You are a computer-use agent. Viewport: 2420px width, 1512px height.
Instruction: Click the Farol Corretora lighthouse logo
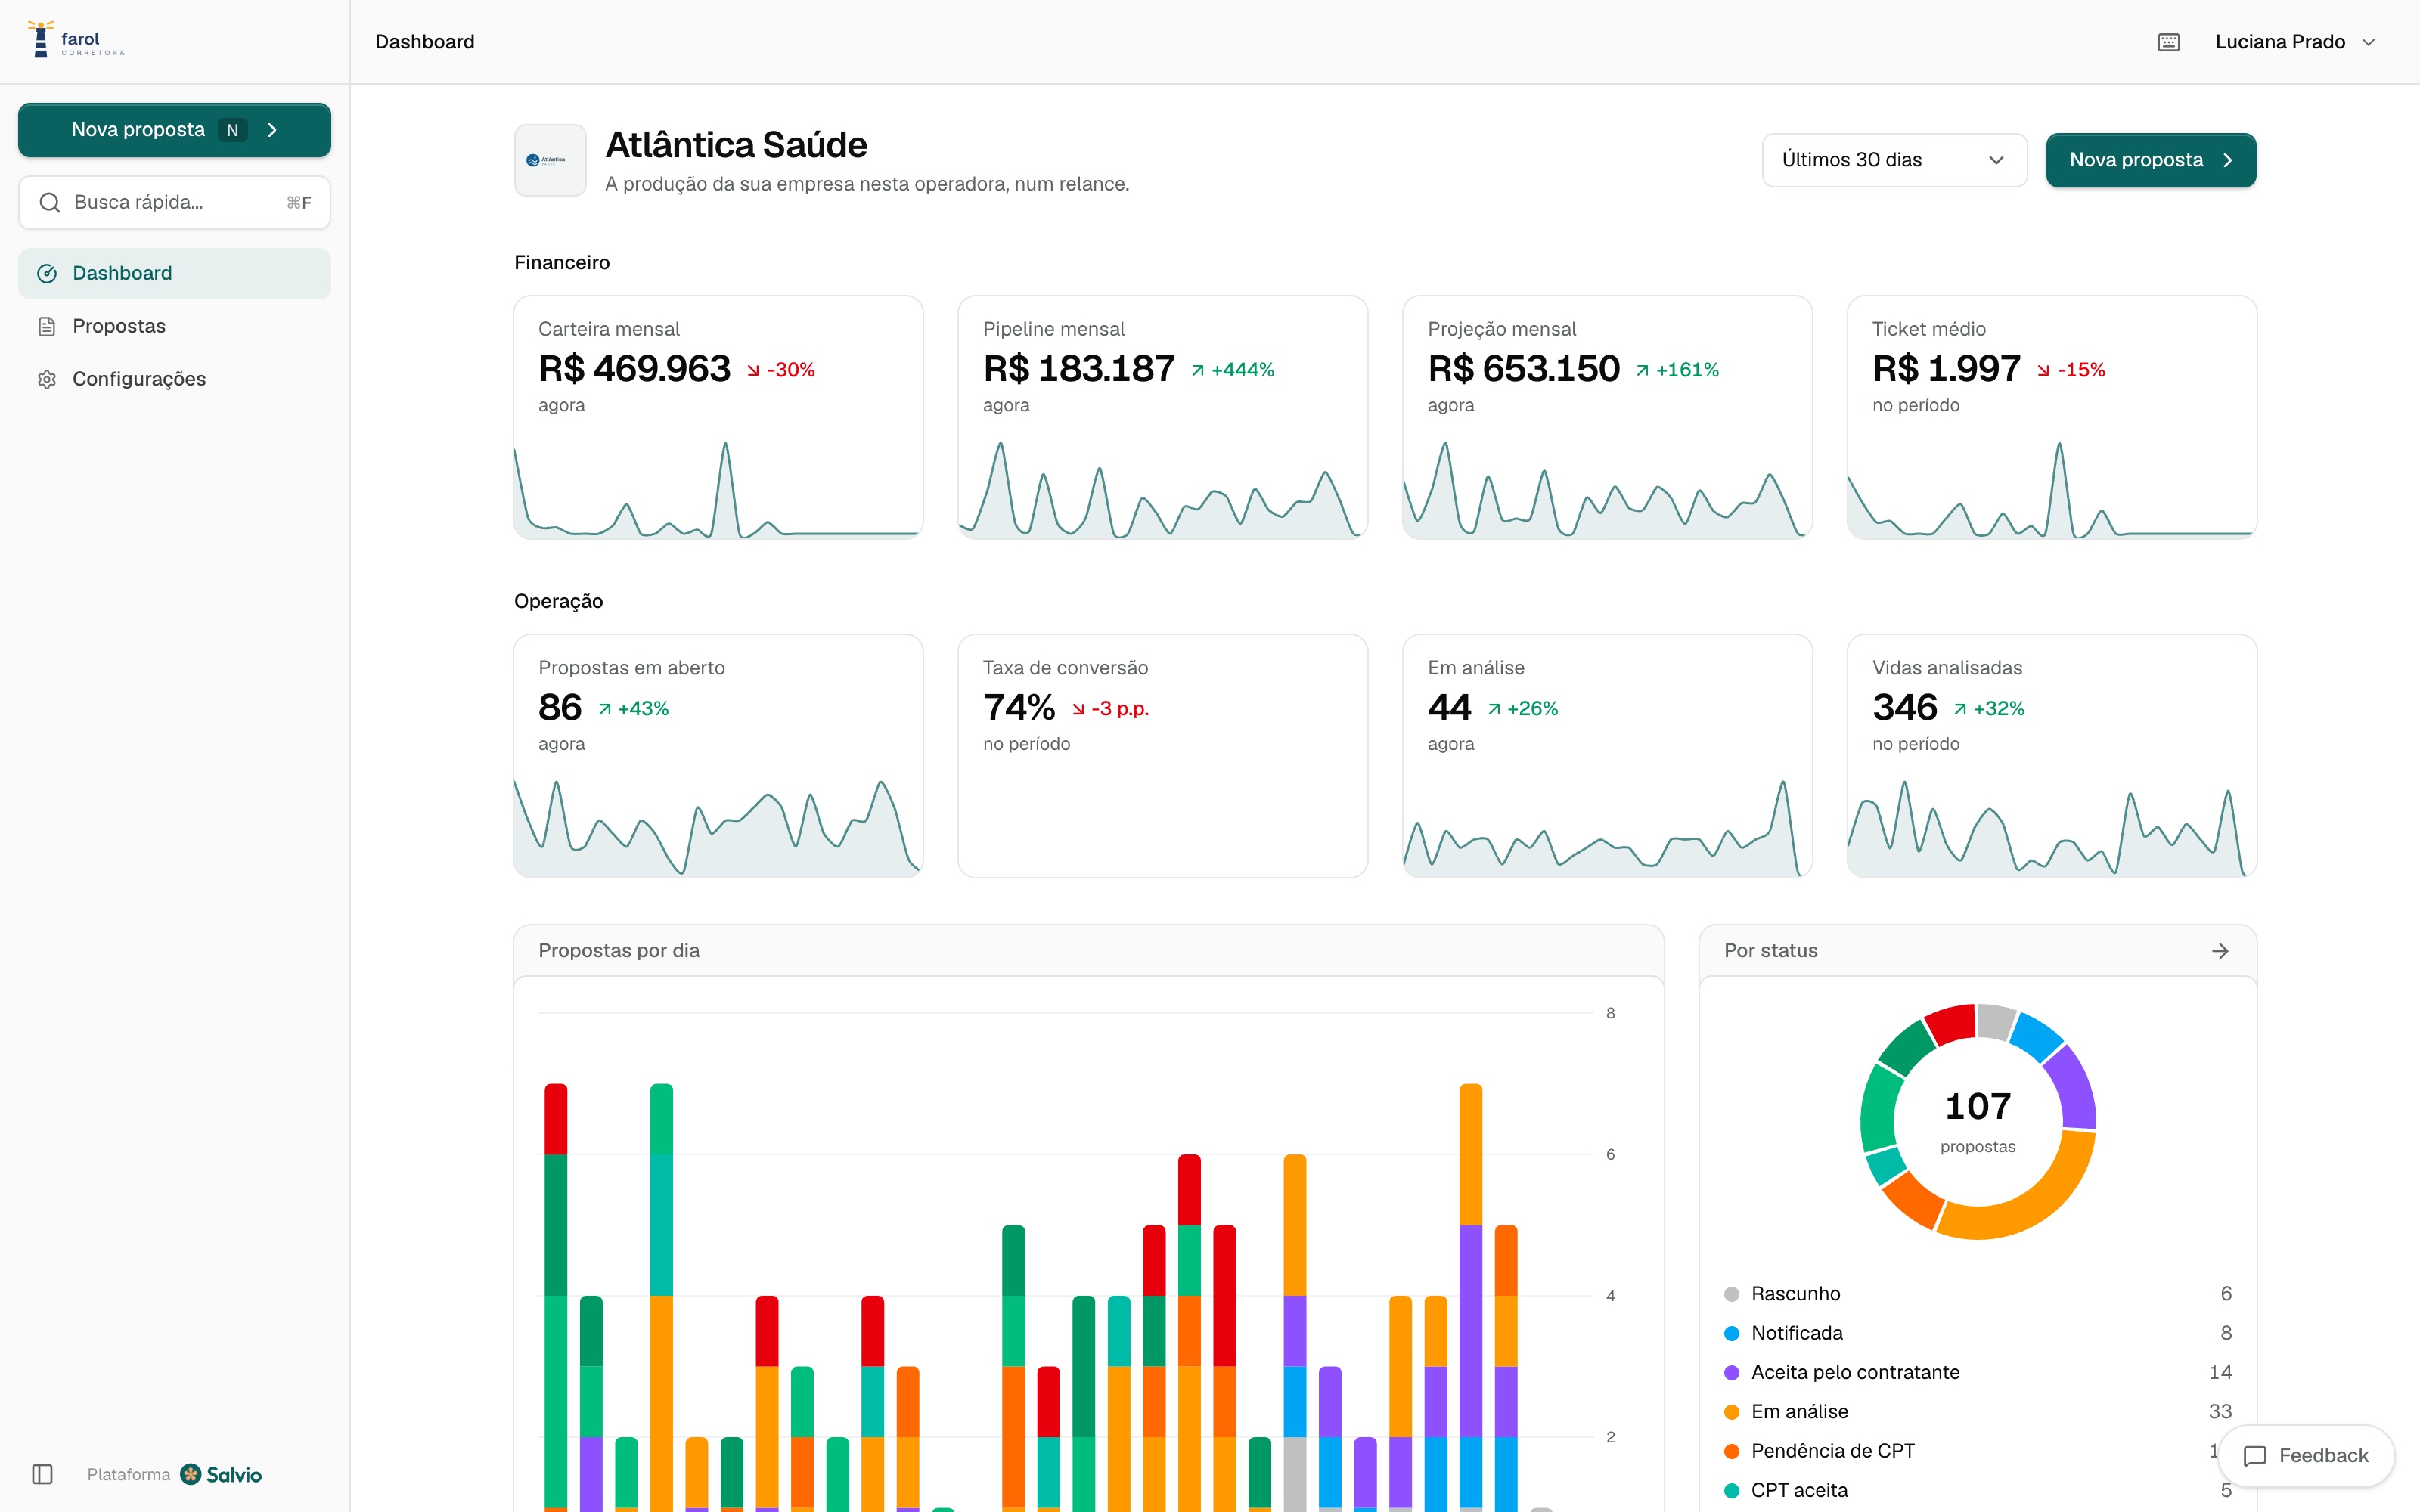click(x=76, y=40)
